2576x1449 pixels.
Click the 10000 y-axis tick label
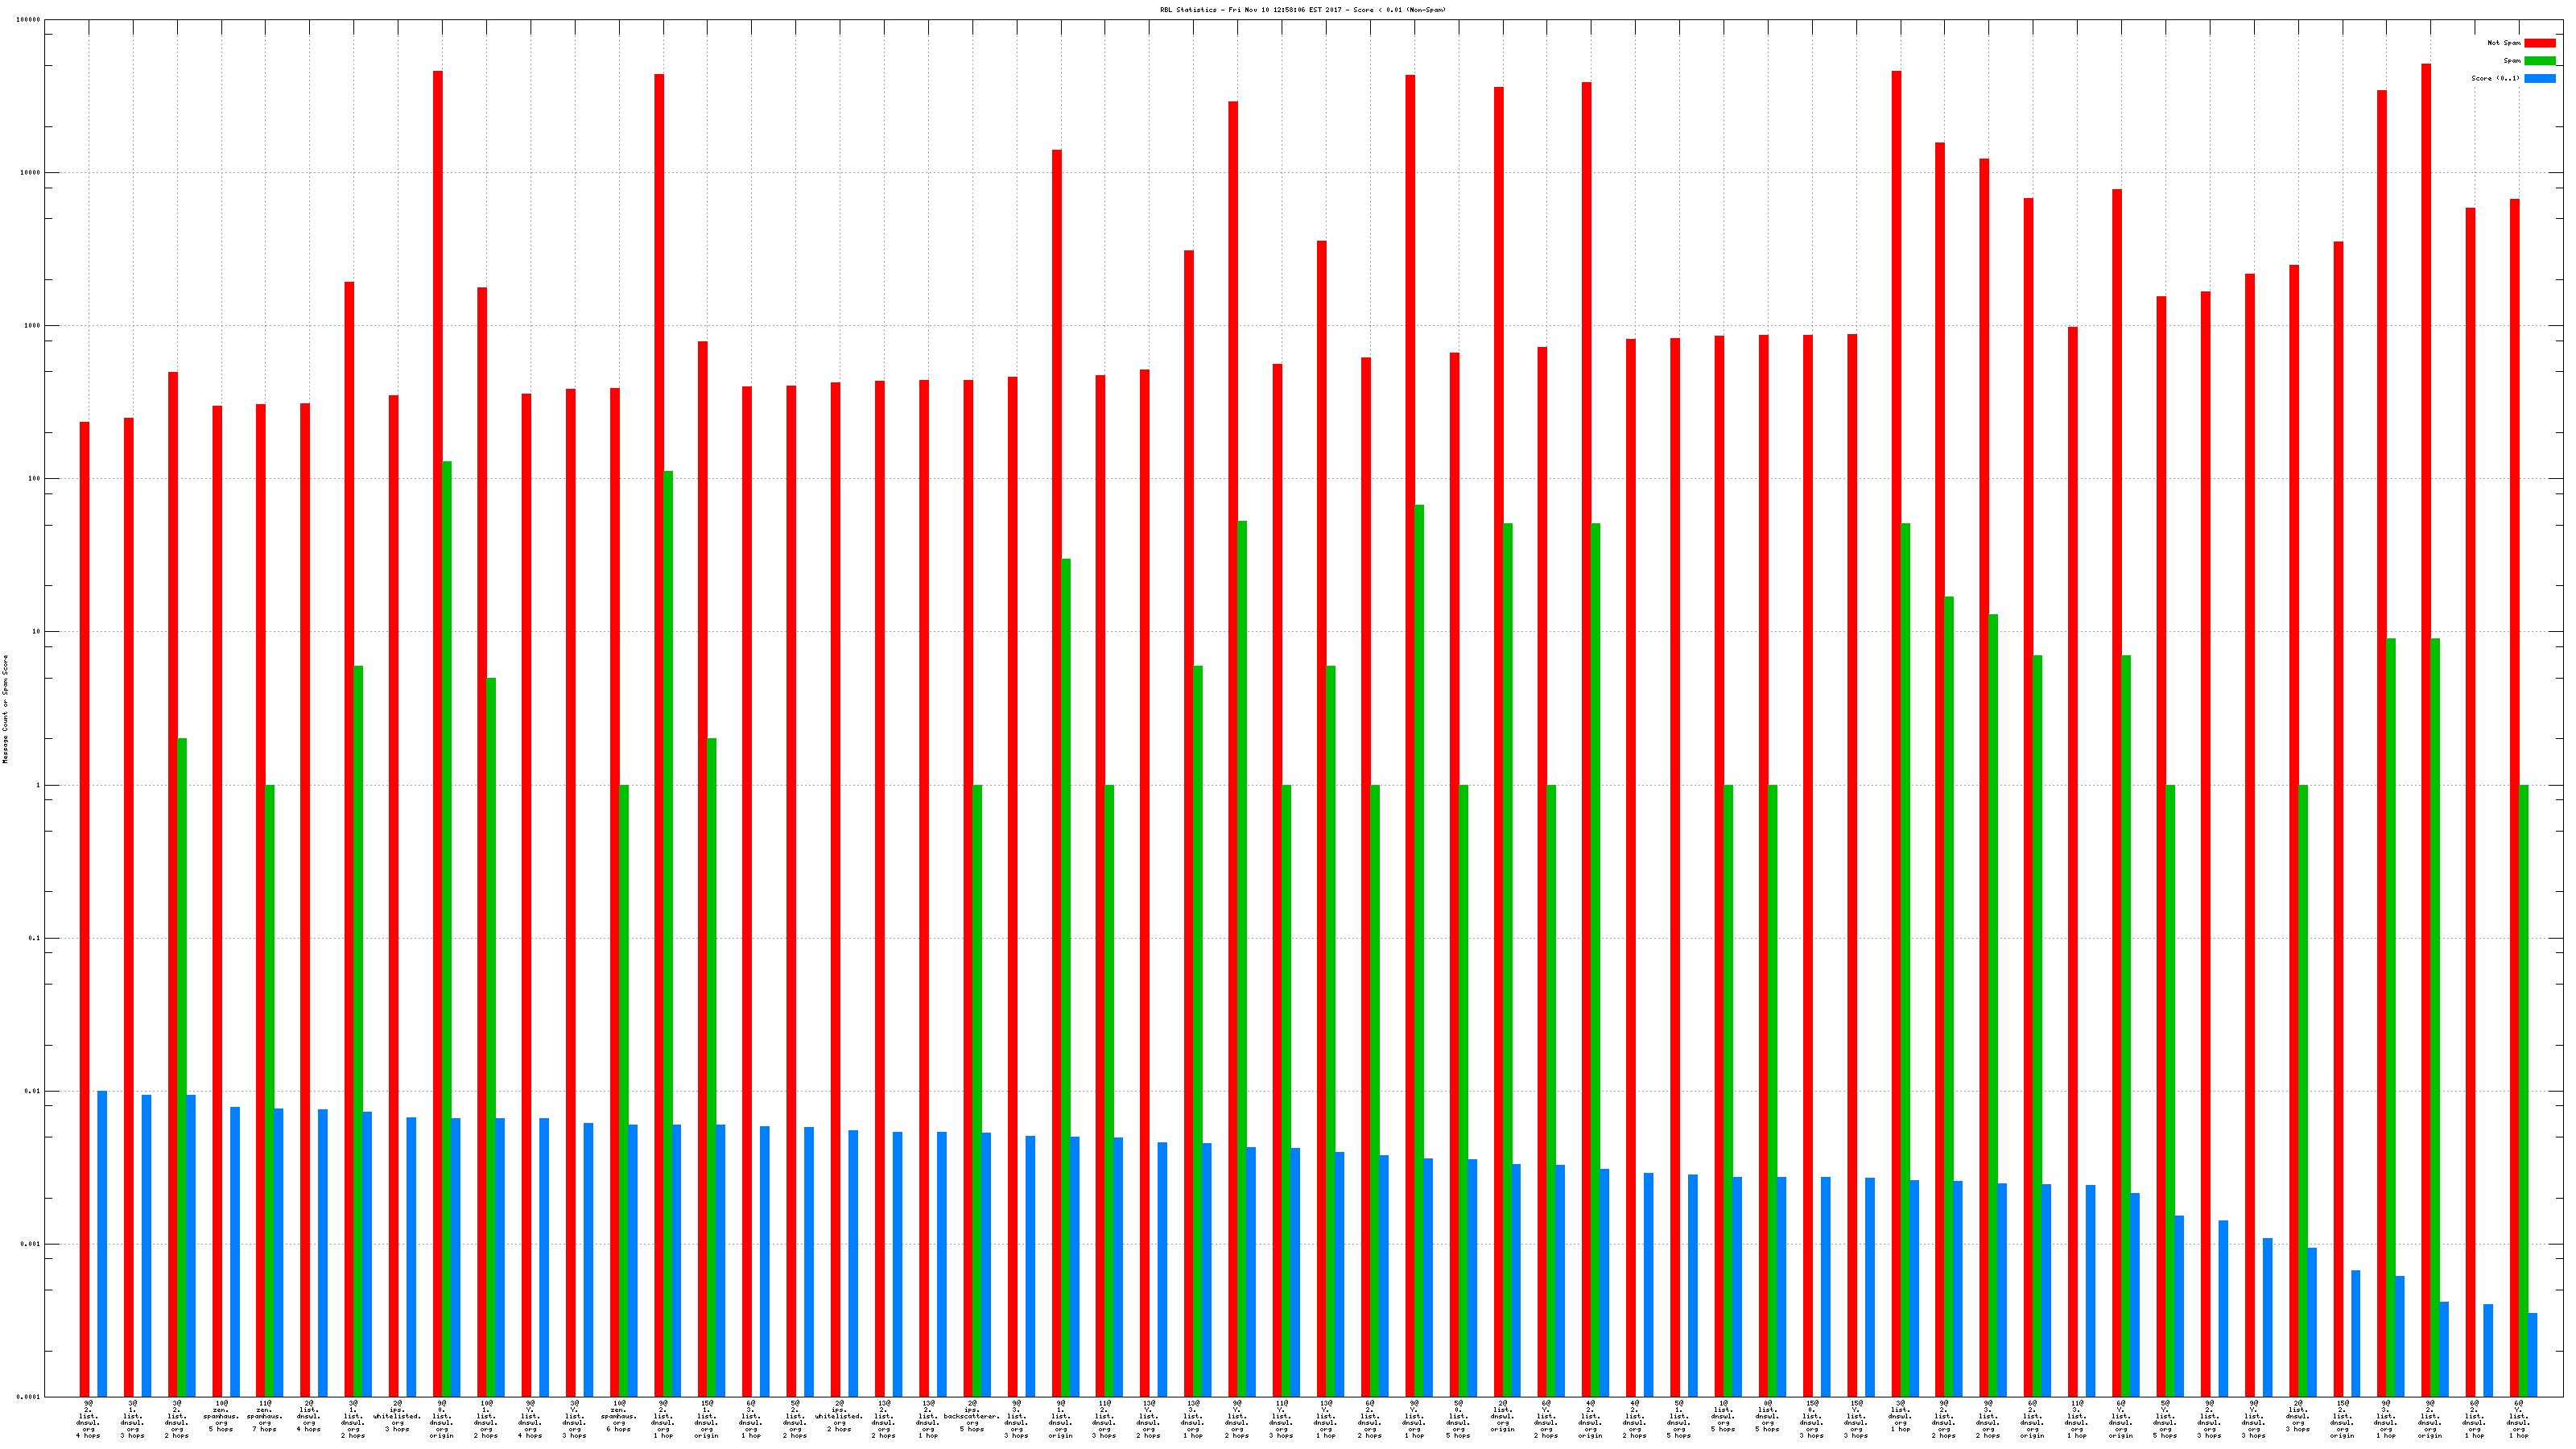[31, 173]
